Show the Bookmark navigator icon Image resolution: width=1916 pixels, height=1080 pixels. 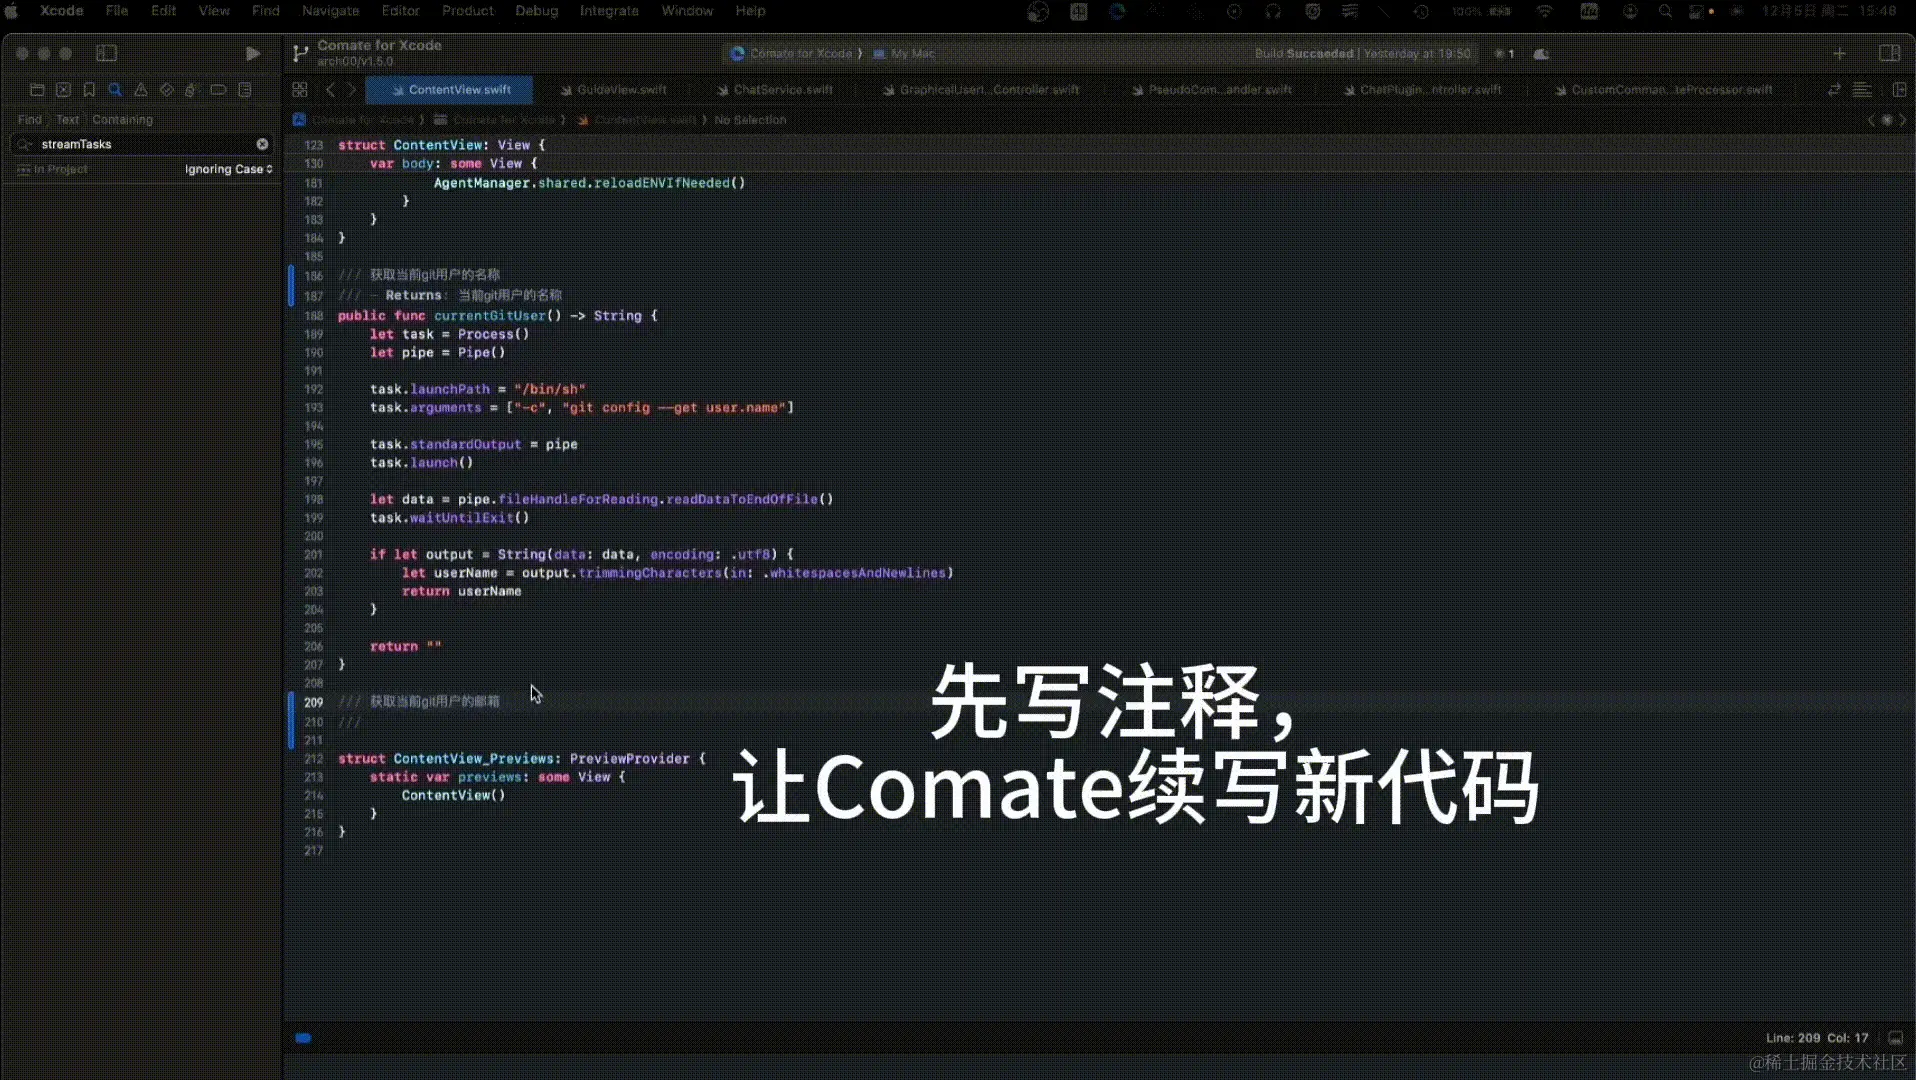point(89,90)
